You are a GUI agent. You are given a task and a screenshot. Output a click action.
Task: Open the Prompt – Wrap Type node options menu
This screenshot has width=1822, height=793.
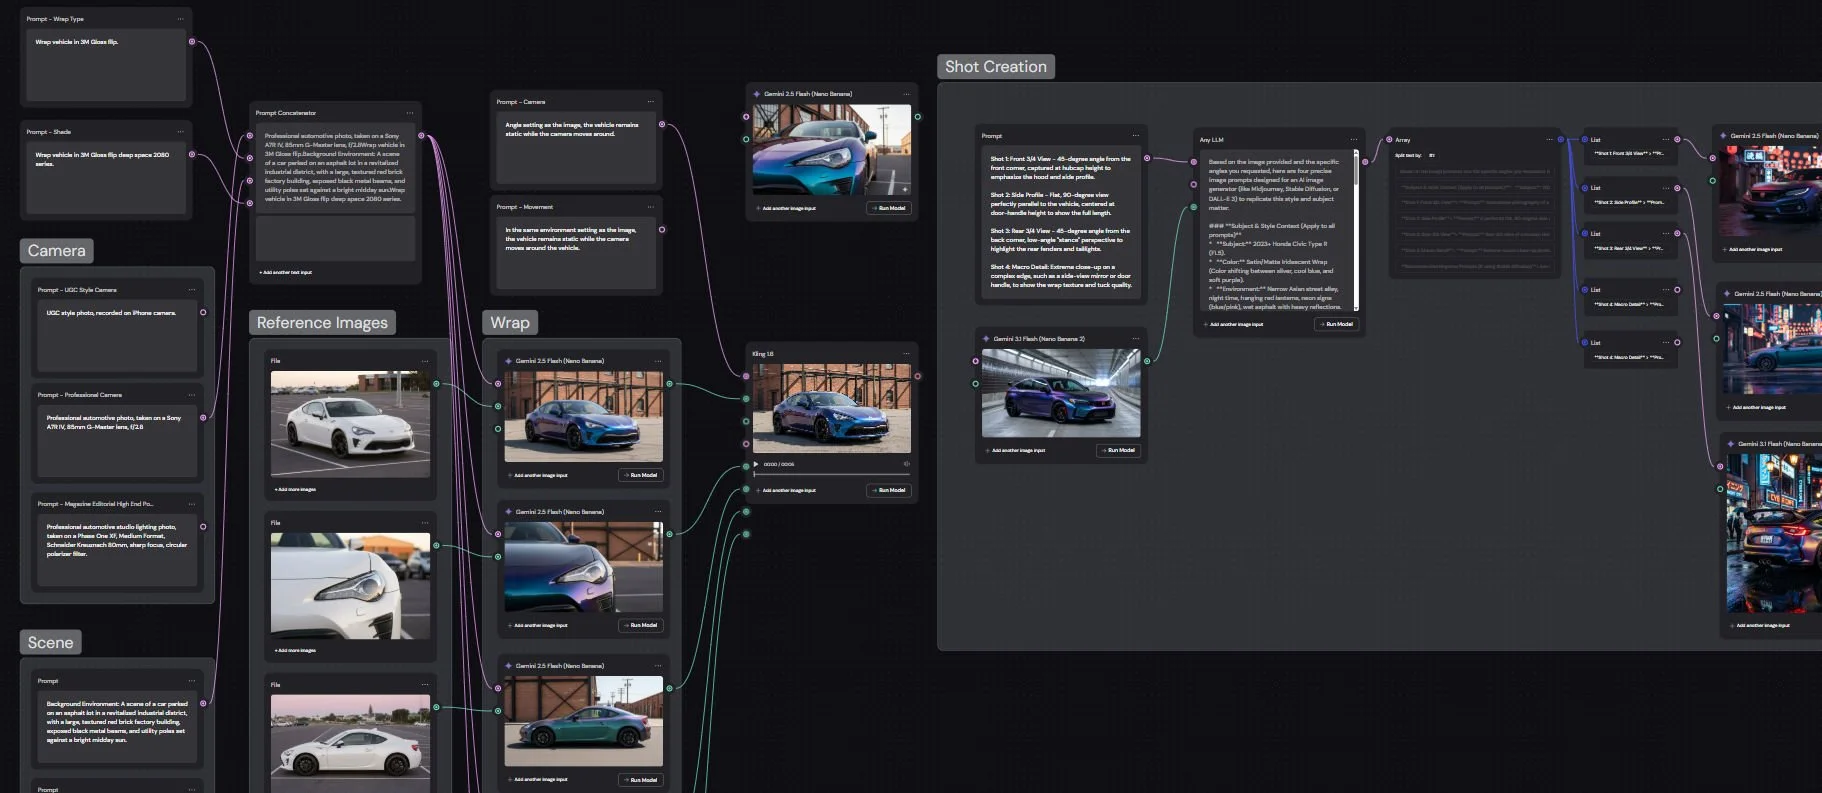click(x=180, y=19)
